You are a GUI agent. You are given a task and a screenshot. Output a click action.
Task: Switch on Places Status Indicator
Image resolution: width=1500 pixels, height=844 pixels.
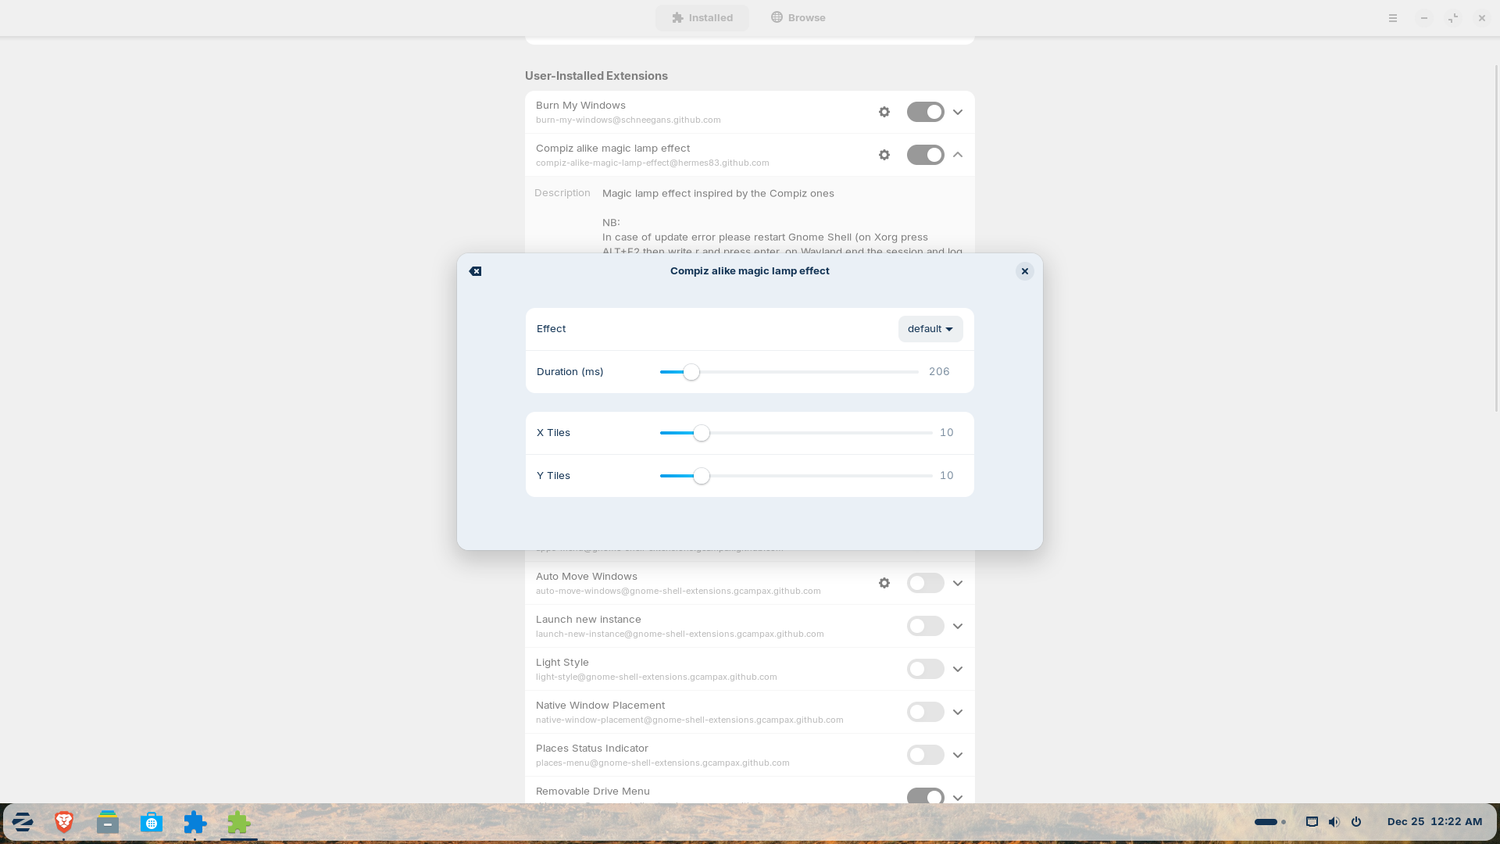click(925, 755)
